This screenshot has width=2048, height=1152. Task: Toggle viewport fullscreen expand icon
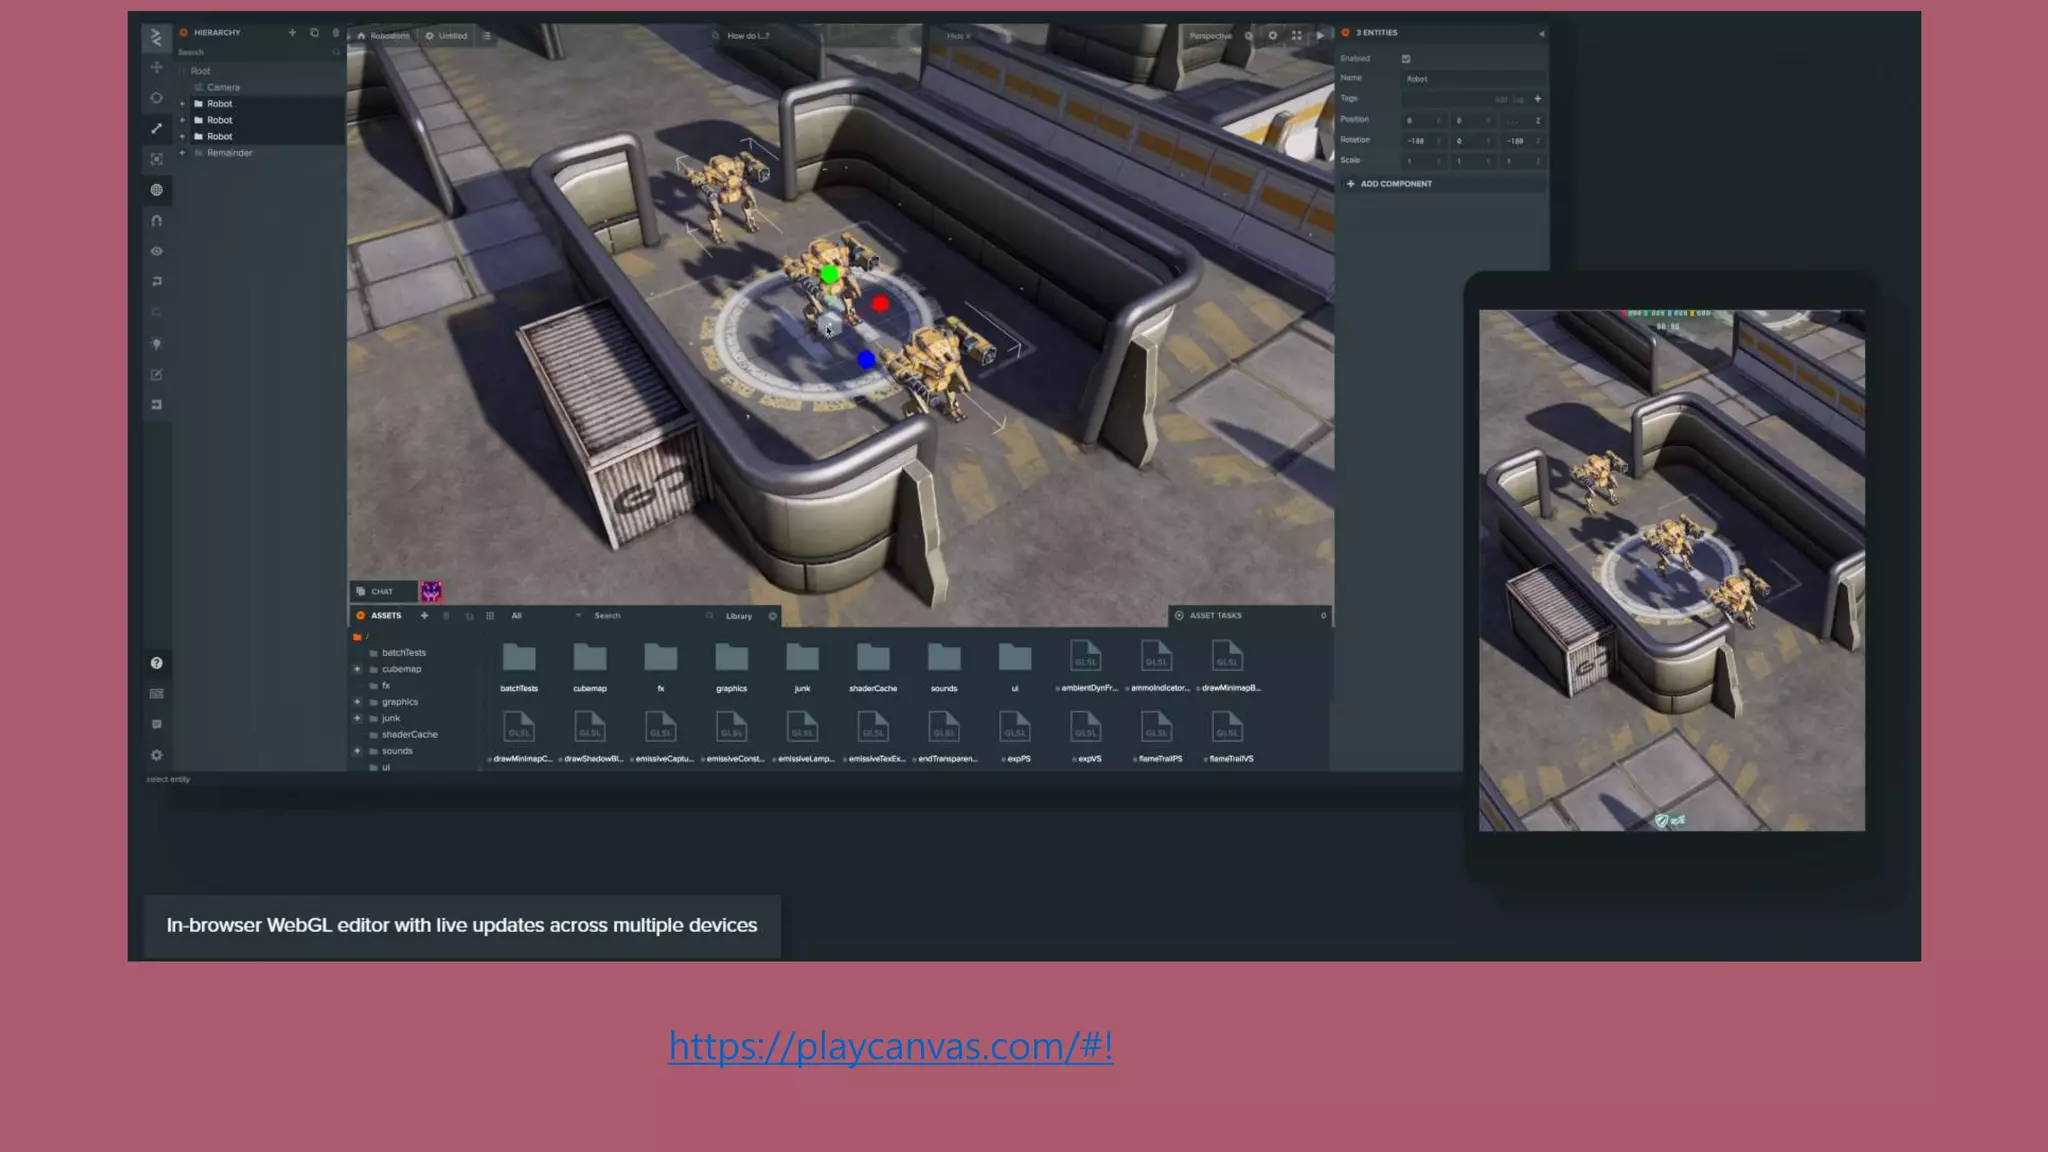[1297, 36]
